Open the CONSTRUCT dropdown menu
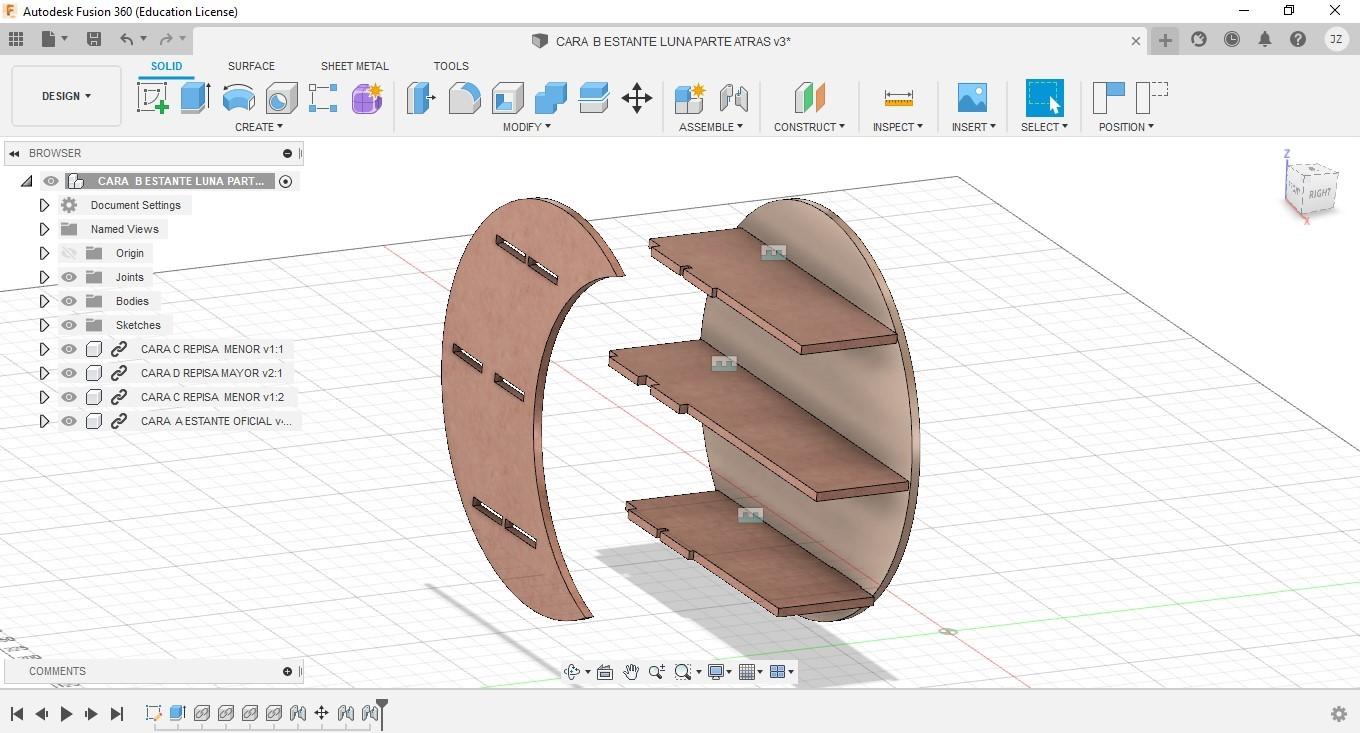This screenshot has height=733, width=1360. 809,127
